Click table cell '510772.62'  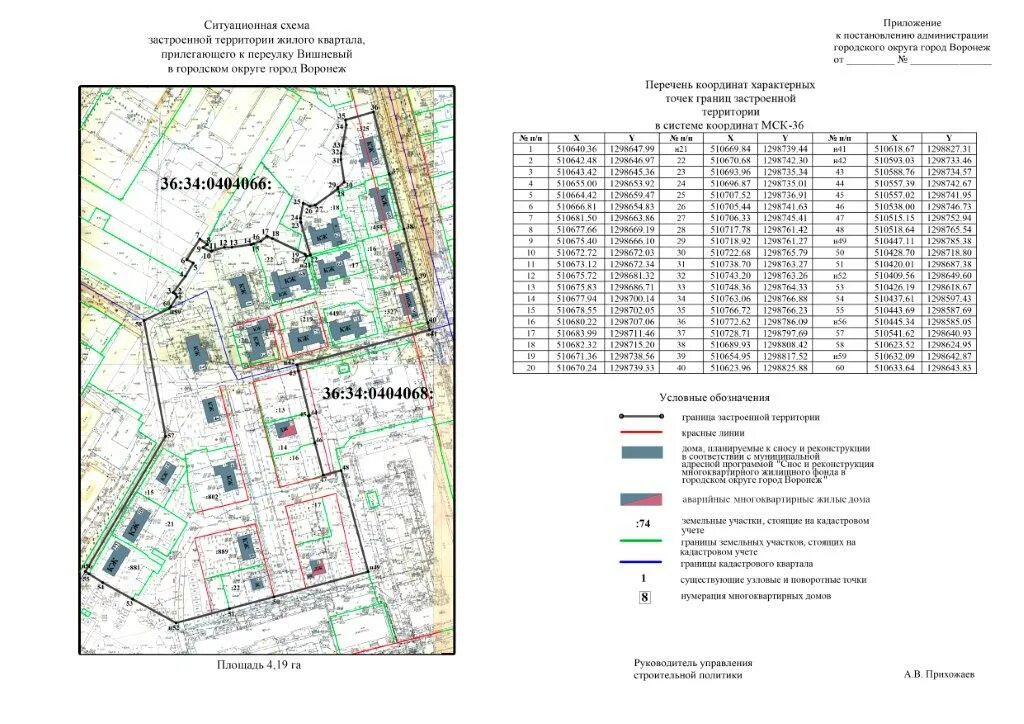(x=730, y=322)
